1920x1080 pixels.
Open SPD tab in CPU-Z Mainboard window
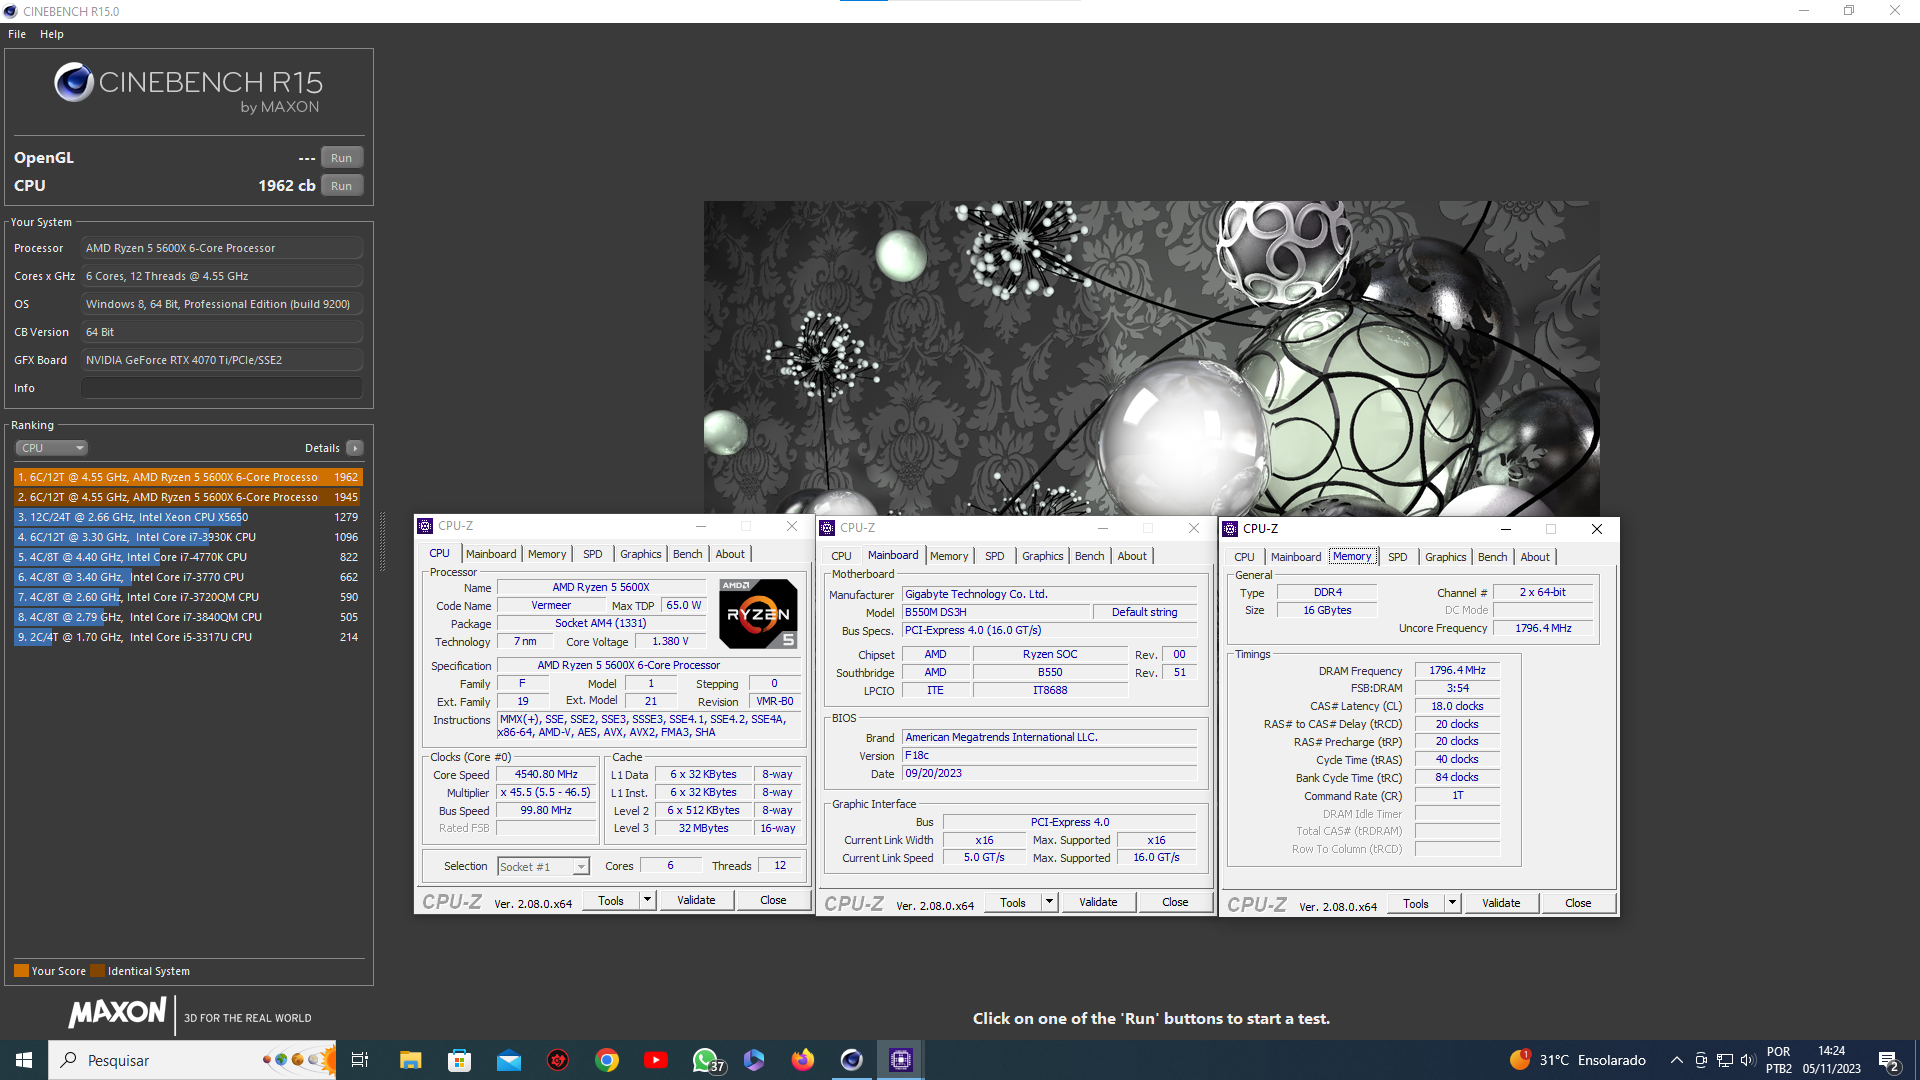click(x=994, y=556)
